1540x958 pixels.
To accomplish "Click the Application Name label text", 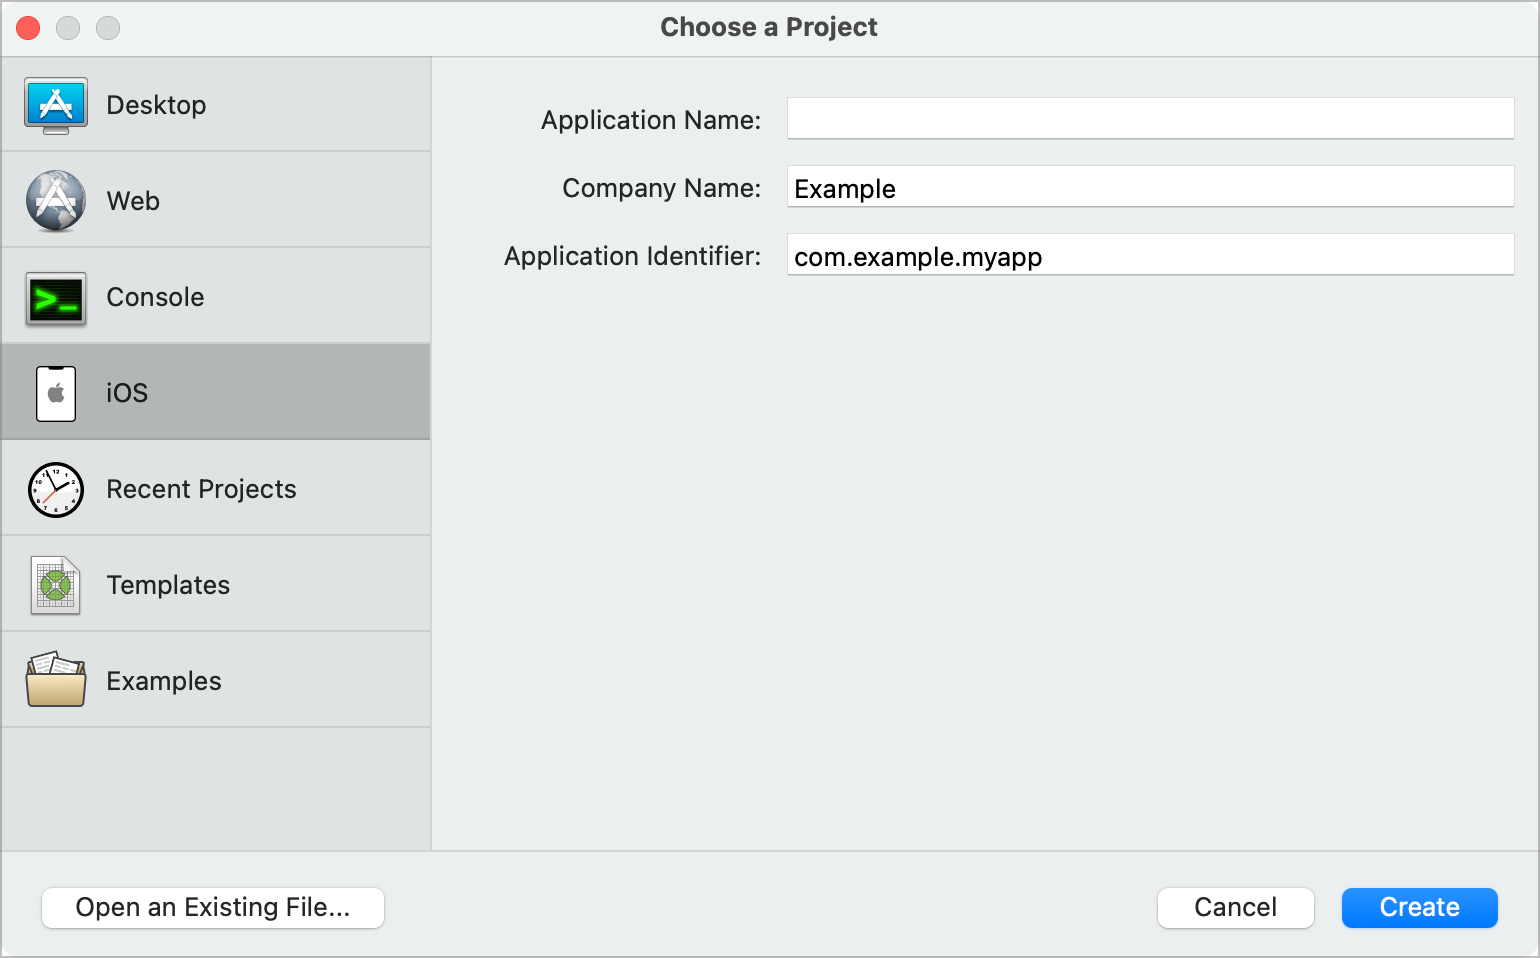I will (x=651, y=120).
